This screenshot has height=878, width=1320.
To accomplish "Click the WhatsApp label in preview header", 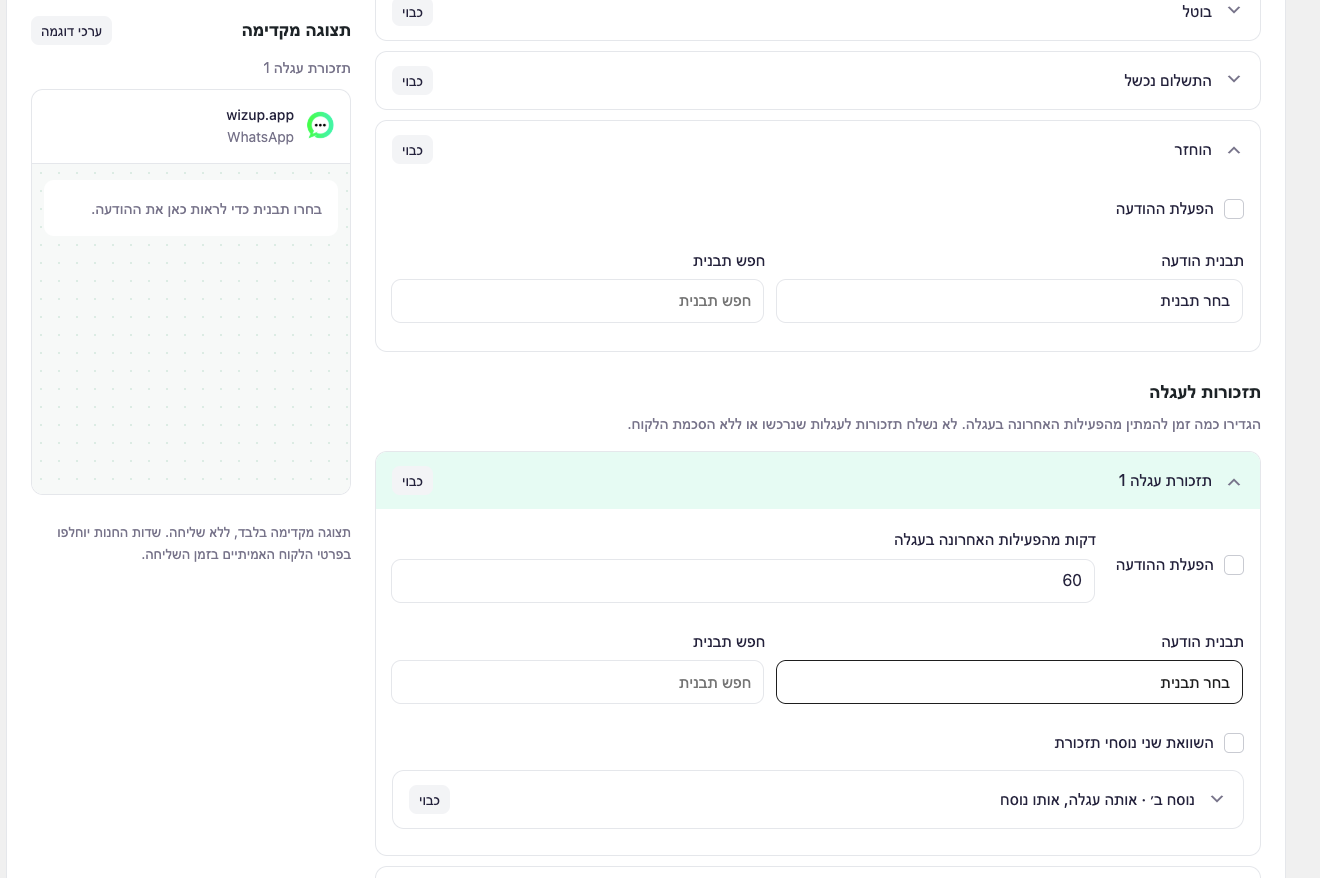I will 260,137.
